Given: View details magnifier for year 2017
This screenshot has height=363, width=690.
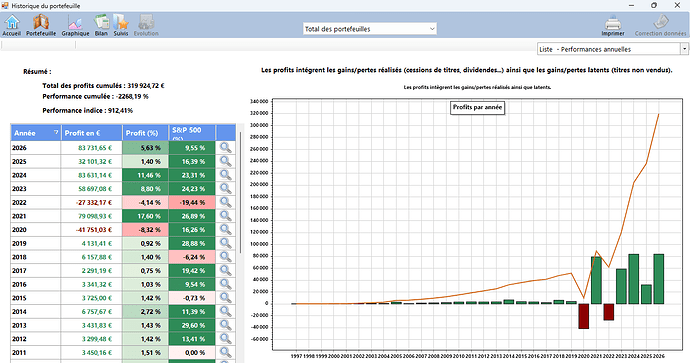Looking at the screenshot, I should (x=226, y=271).
